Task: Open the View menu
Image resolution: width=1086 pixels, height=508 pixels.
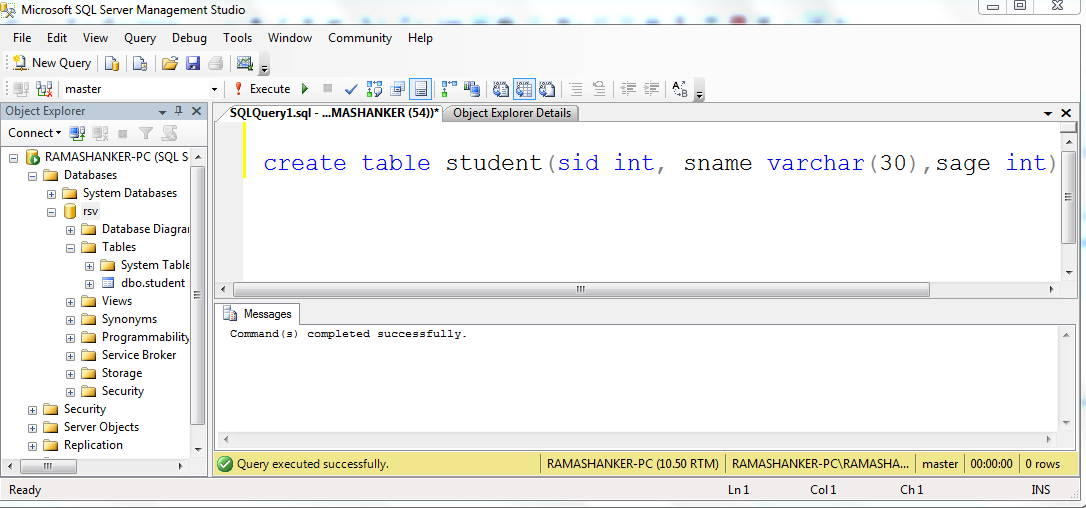Action: pos(96,38)
